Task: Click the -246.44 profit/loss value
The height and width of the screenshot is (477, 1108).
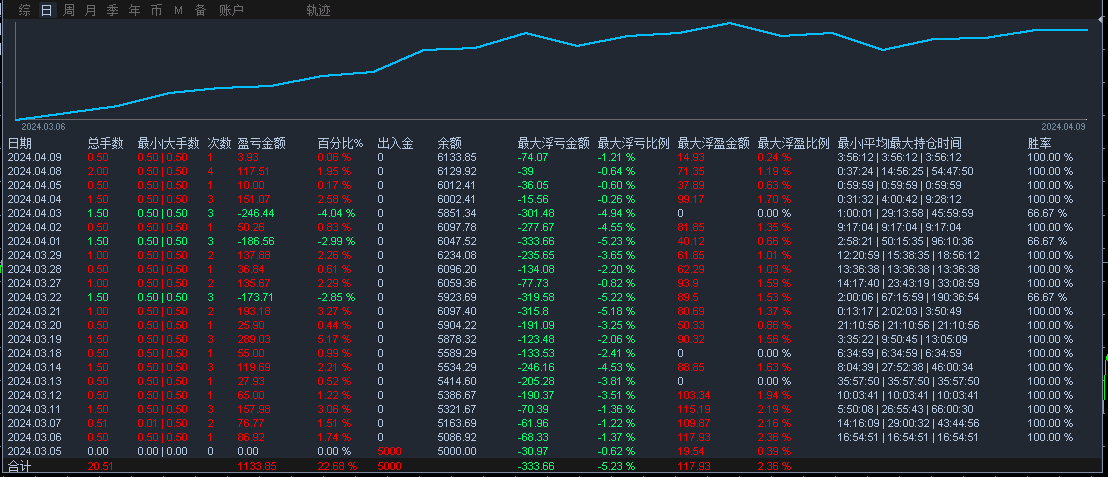Action: pyautogui.click(x=255, y=213)
